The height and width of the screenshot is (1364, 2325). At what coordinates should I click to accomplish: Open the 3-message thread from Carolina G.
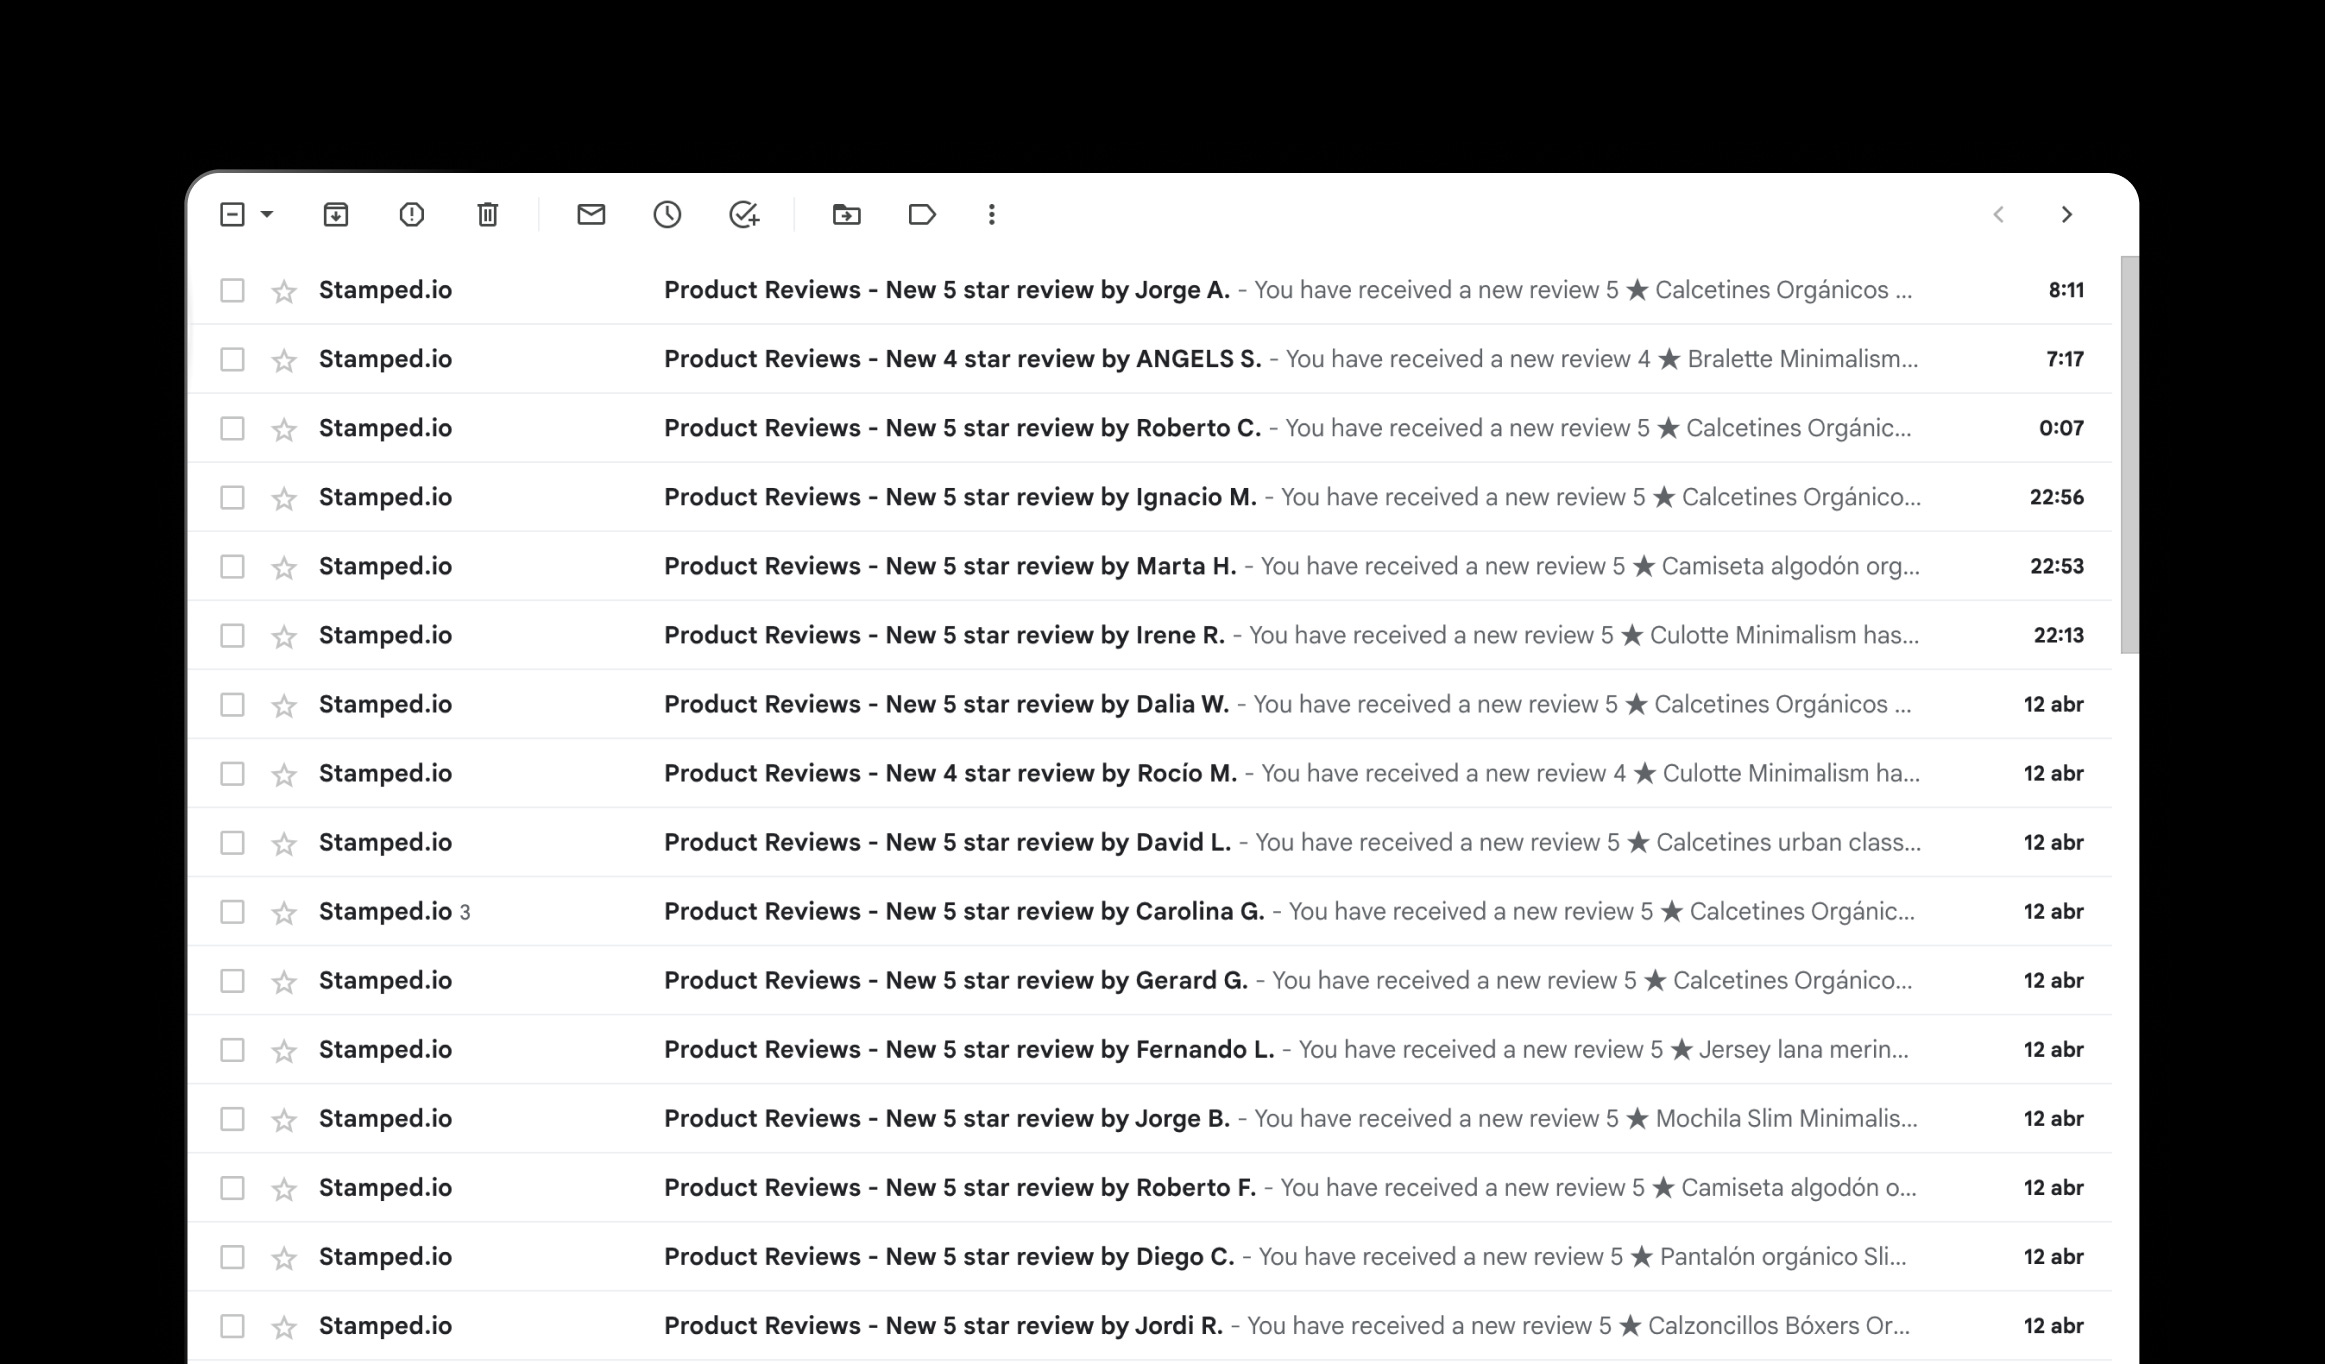(x=1150, y=911)
